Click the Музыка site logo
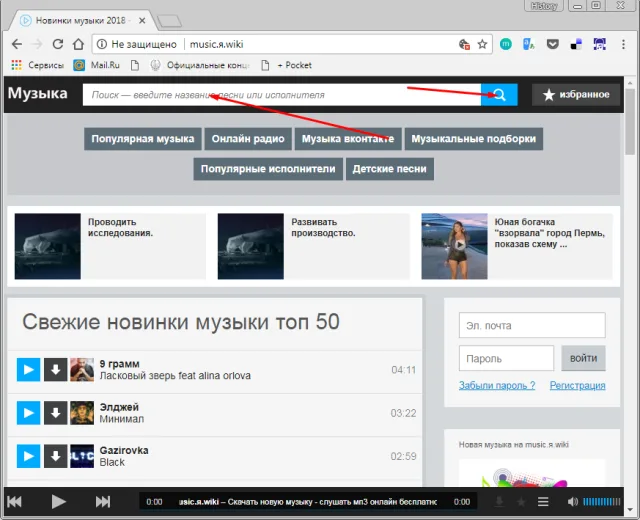 pyautogui.click(x=38, y=93)
